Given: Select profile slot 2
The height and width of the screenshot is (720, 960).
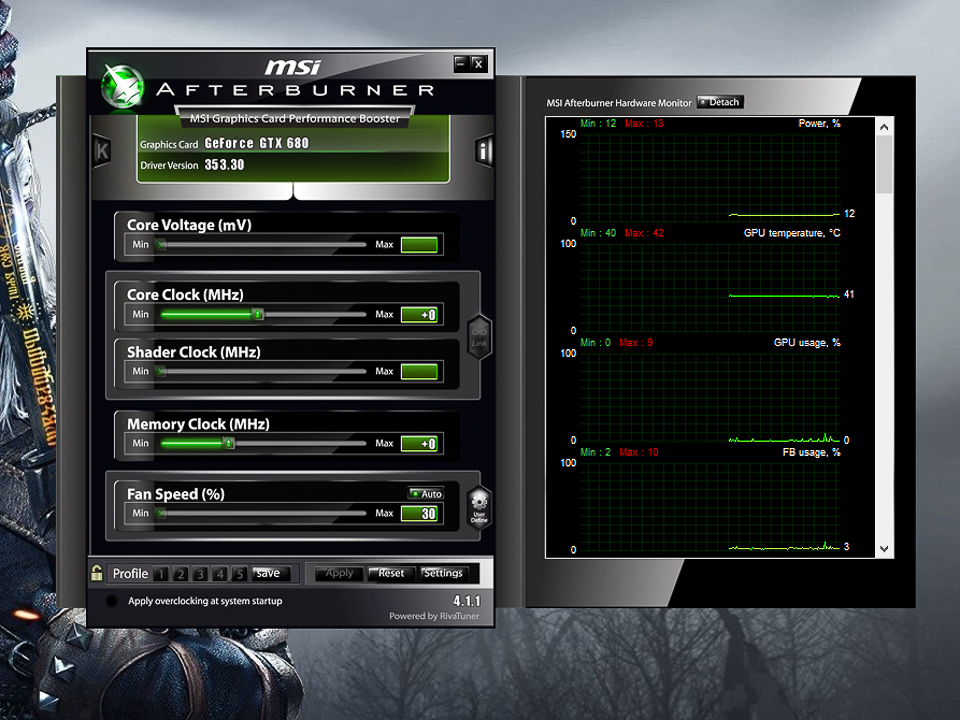Looking at the screenshot, I should click(x=181, y=574).
